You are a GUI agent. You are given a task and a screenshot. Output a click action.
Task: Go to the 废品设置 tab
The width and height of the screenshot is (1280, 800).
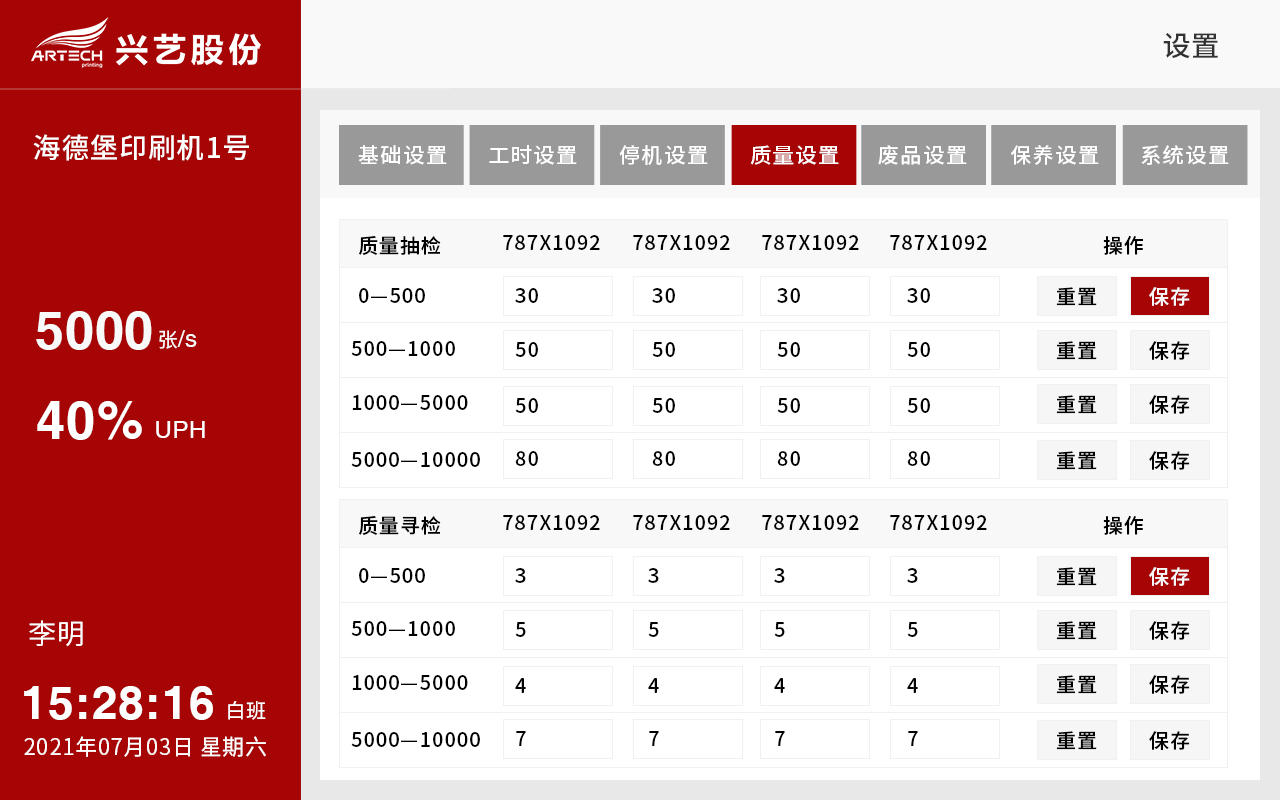click(x=923, y=155)
